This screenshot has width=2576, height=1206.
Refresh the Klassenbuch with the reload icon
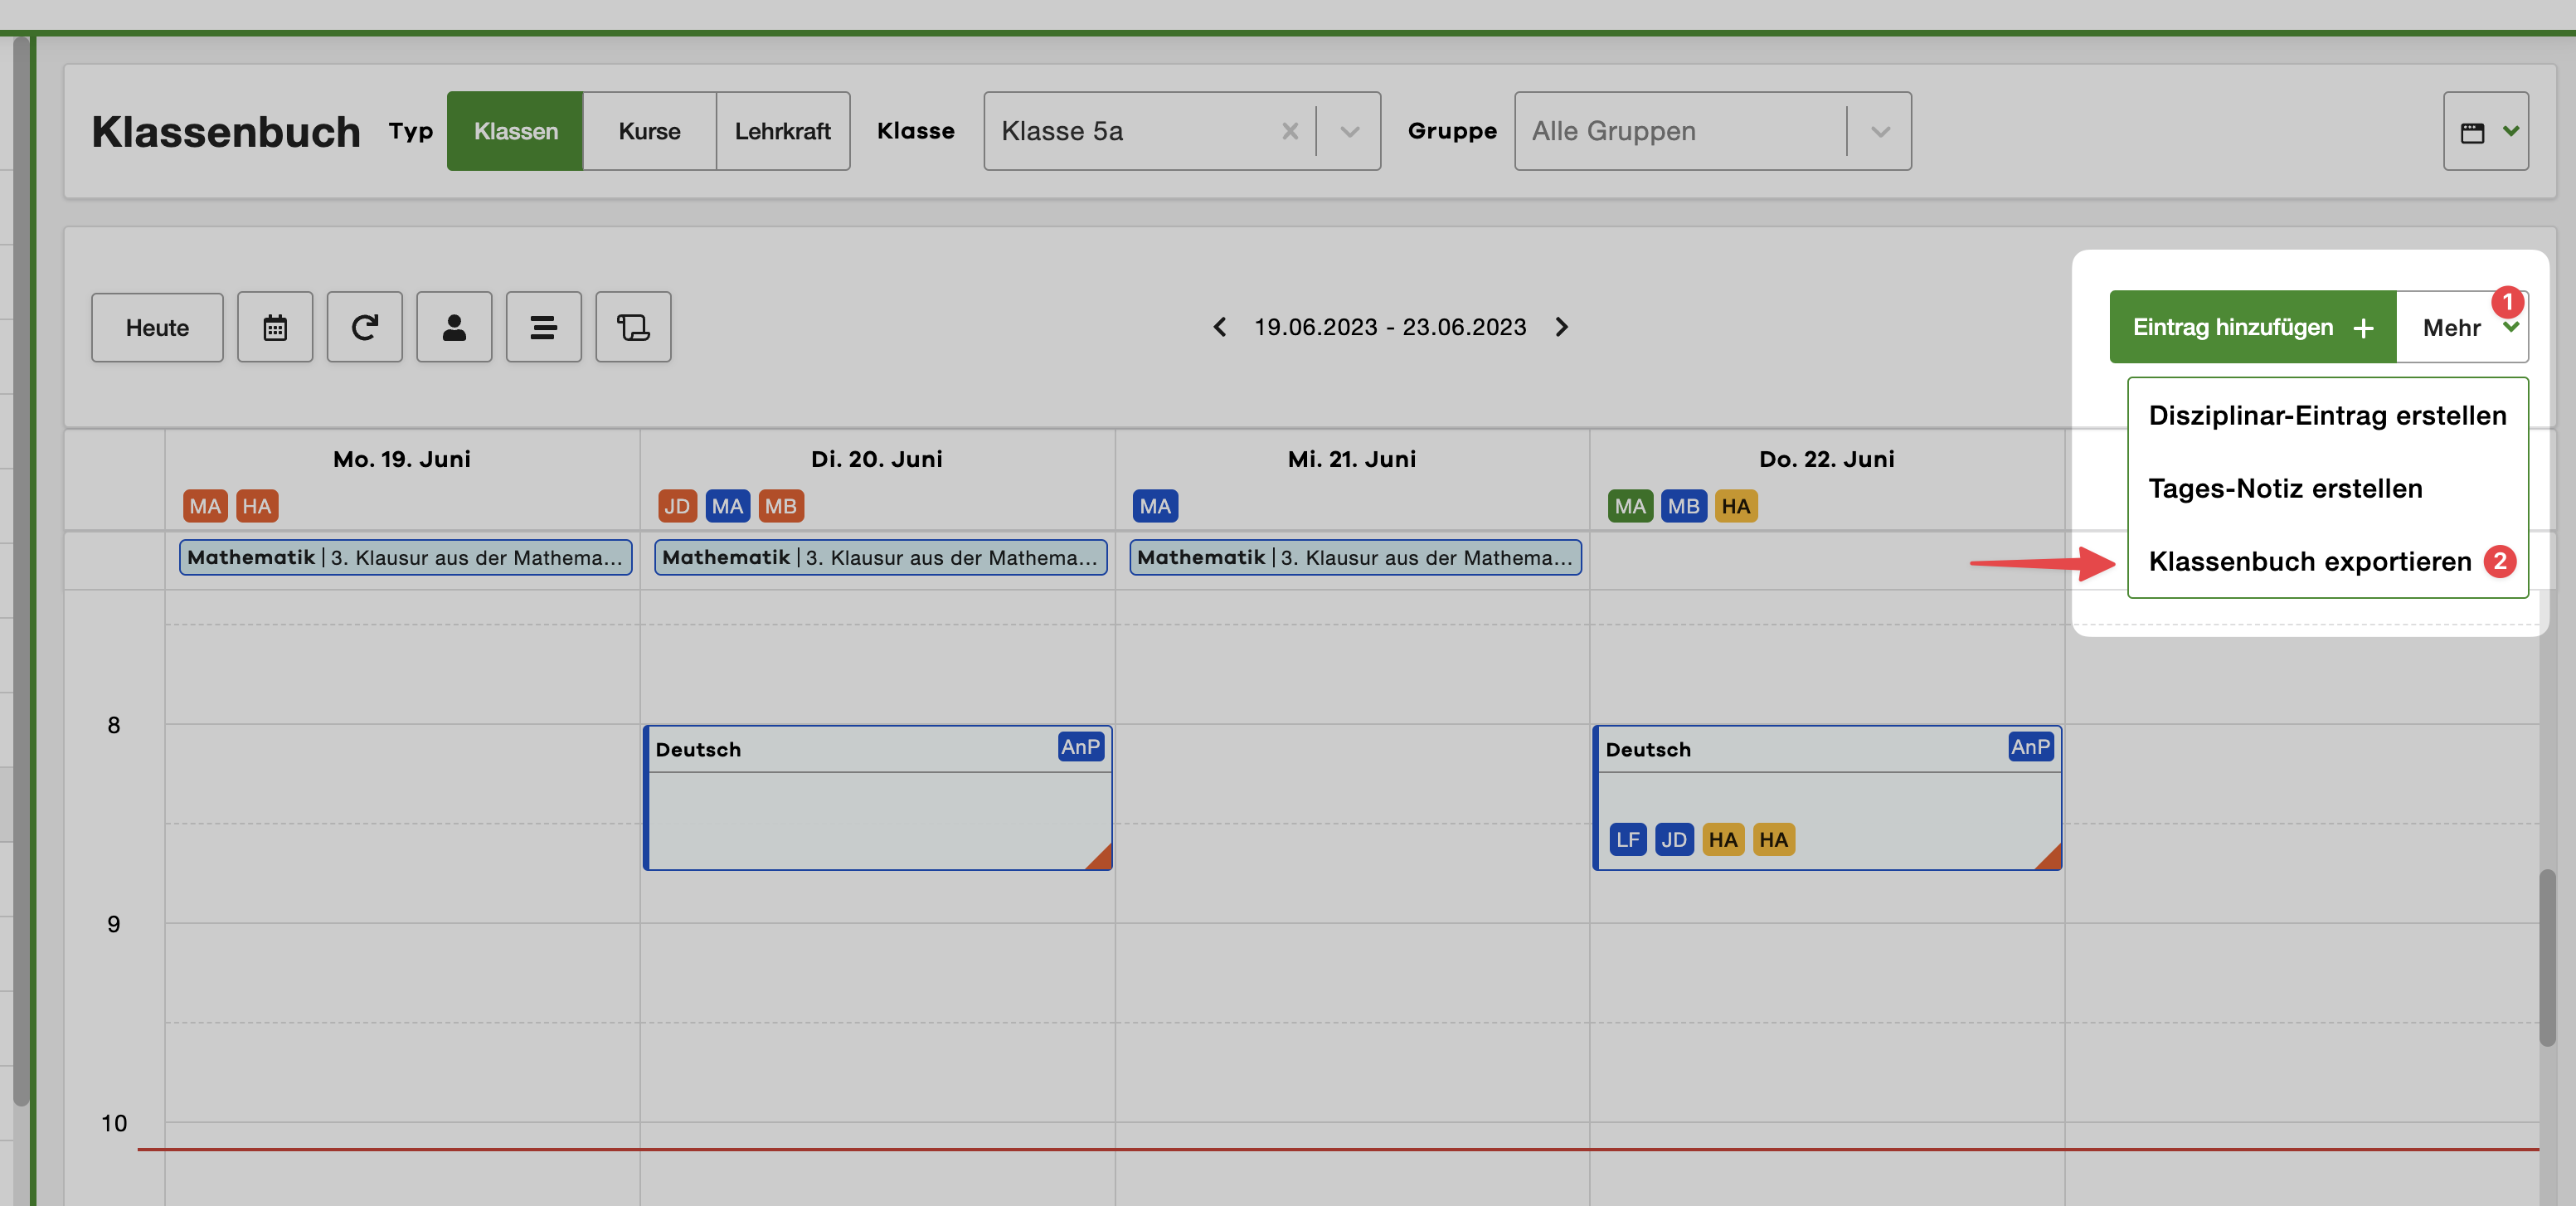(x=364, y=327)
